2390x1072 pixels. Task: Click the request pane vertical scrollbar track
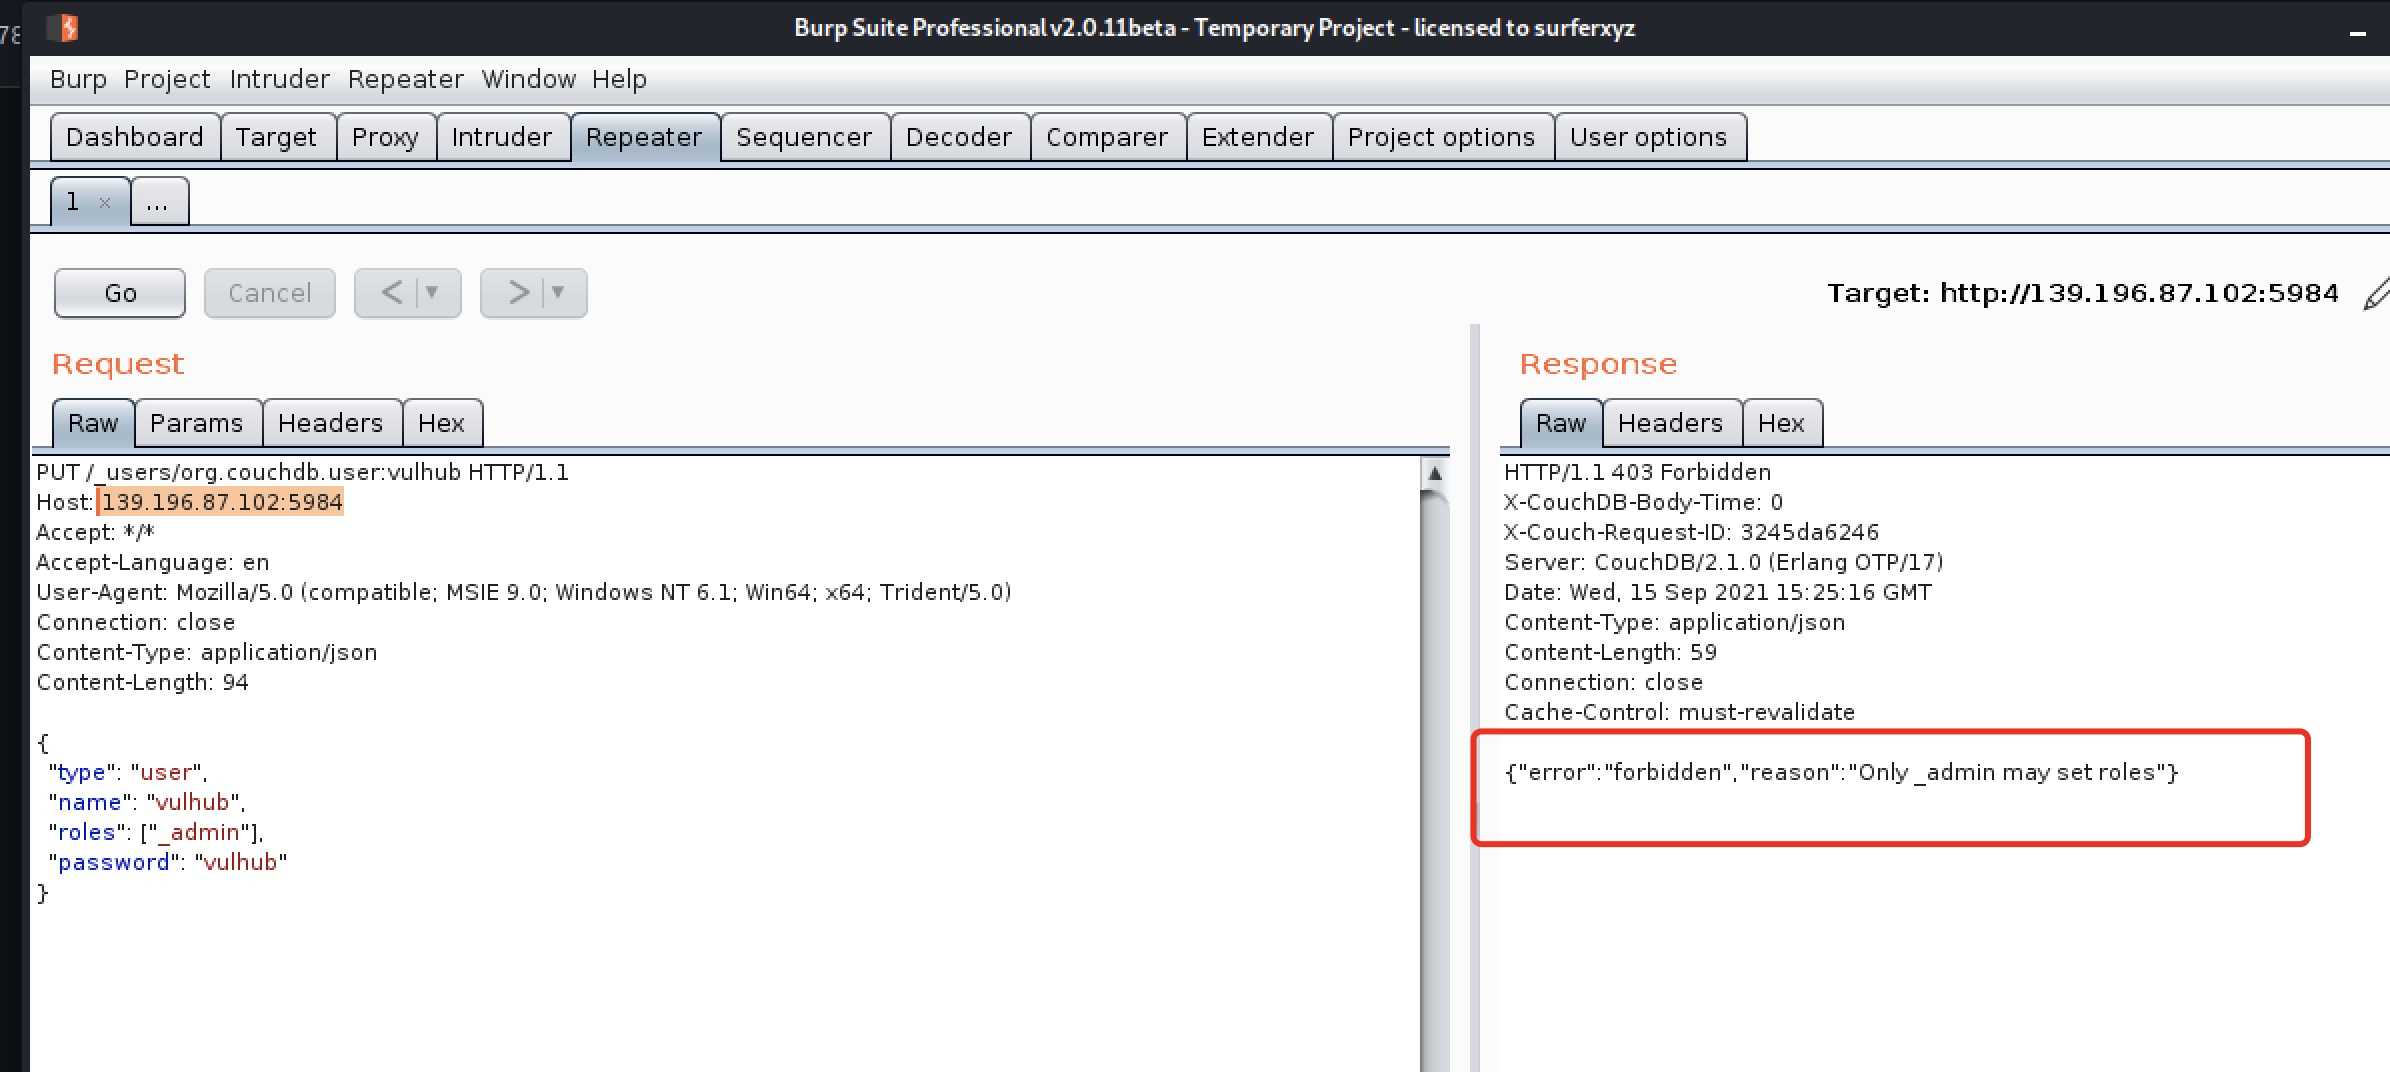coord(1434,780)
